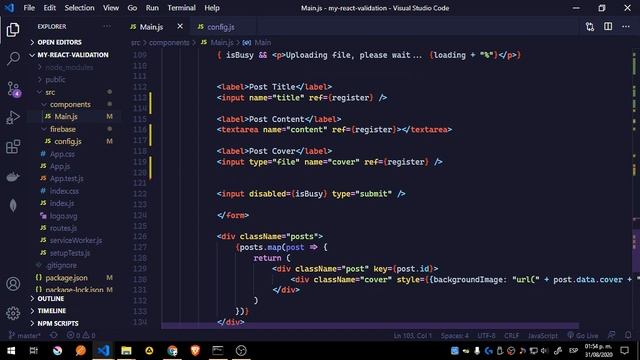Click components breadcrumb in editor path
Image resolution: width=640 pixels, height=360 pixels.
[x=169, y=42]
